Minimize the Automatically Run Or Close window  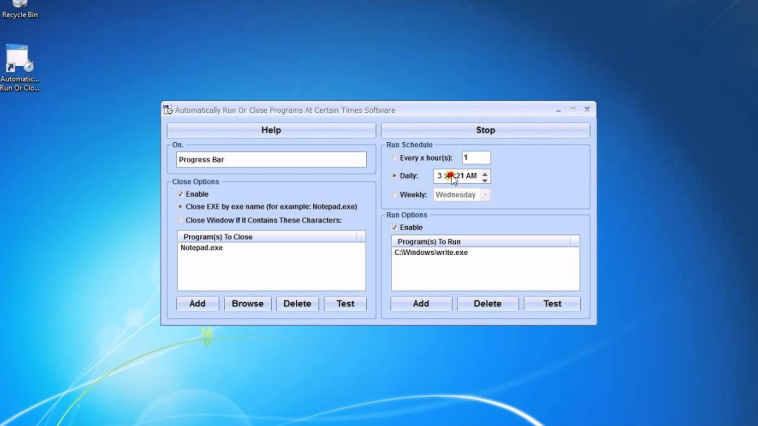point(556,109)
